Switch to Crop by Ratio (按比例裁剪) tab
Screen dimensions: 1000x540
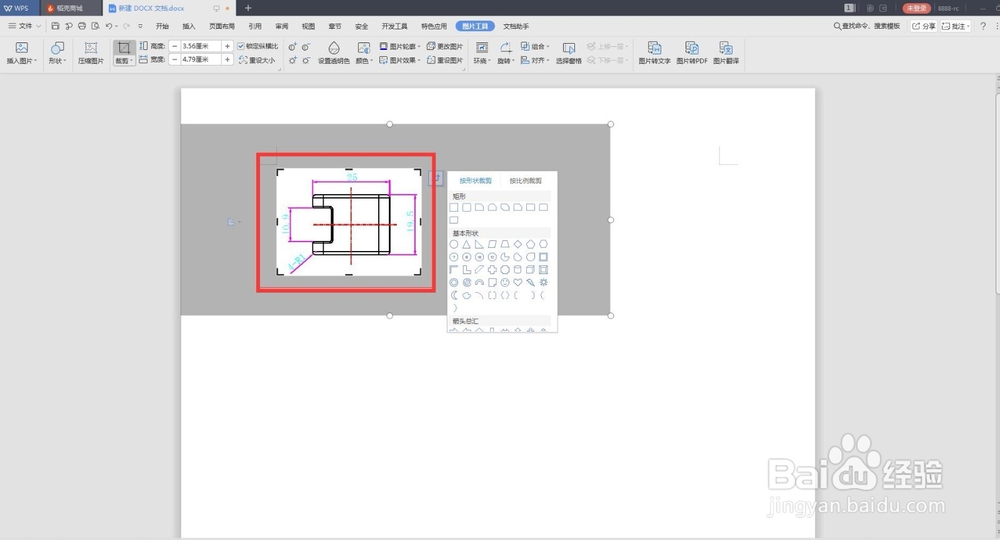(526, 180)
